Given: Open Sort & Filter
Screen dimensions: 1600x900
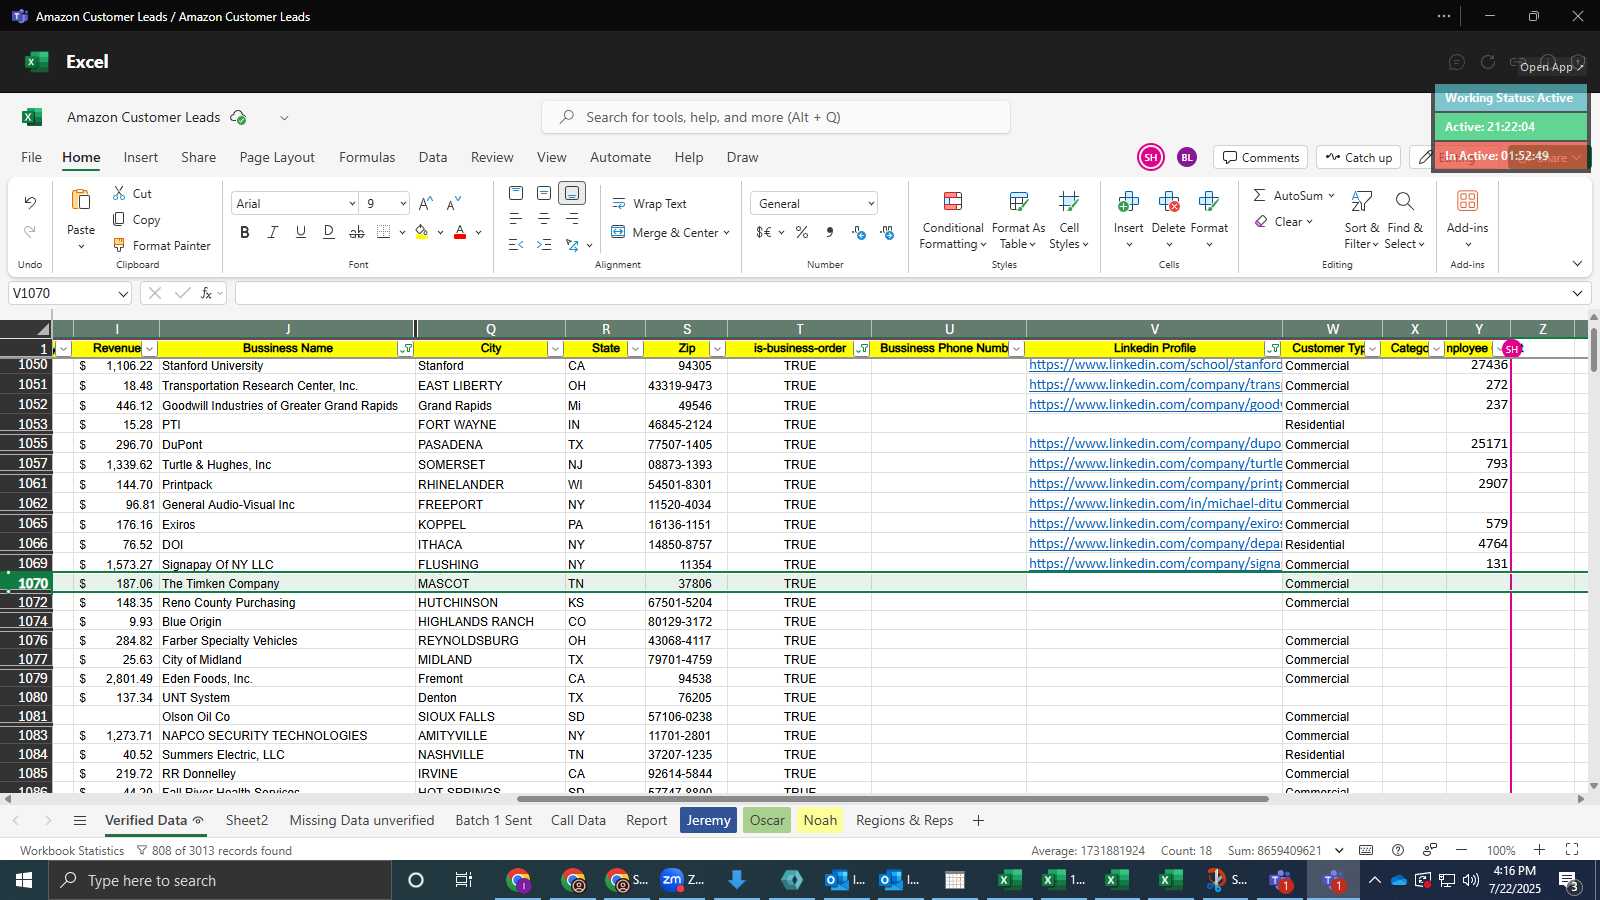Looking at the screenshot, I should (x=1361, y=220).
